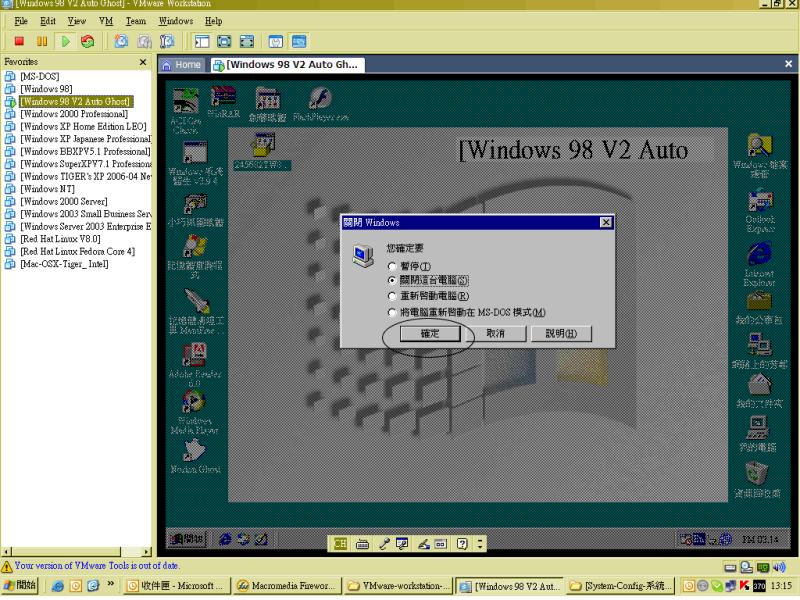800x600 pixels.
Task: Click the Favorites horizontal scrollbar left arrow
Action: [x=6, y=552]
